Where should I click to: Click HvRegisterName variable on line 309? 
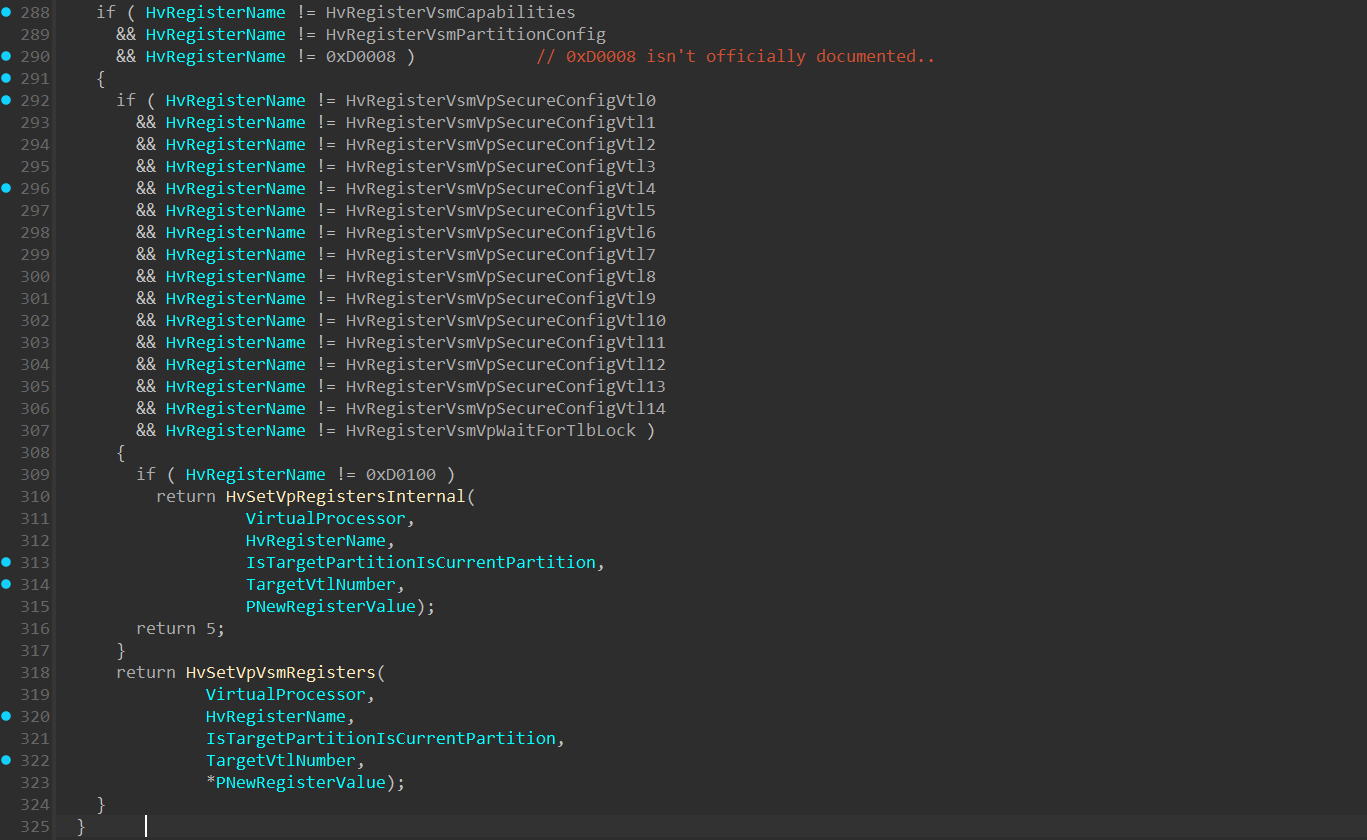tap(255, 474)
